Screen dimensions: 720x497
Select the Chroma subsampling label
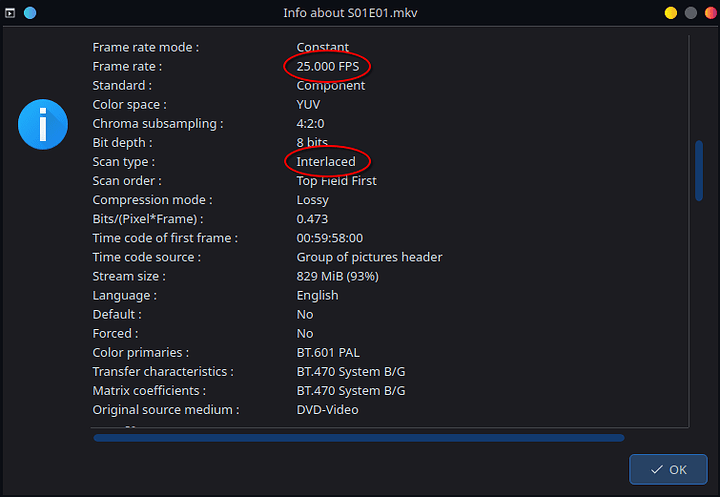pos(158,124)
